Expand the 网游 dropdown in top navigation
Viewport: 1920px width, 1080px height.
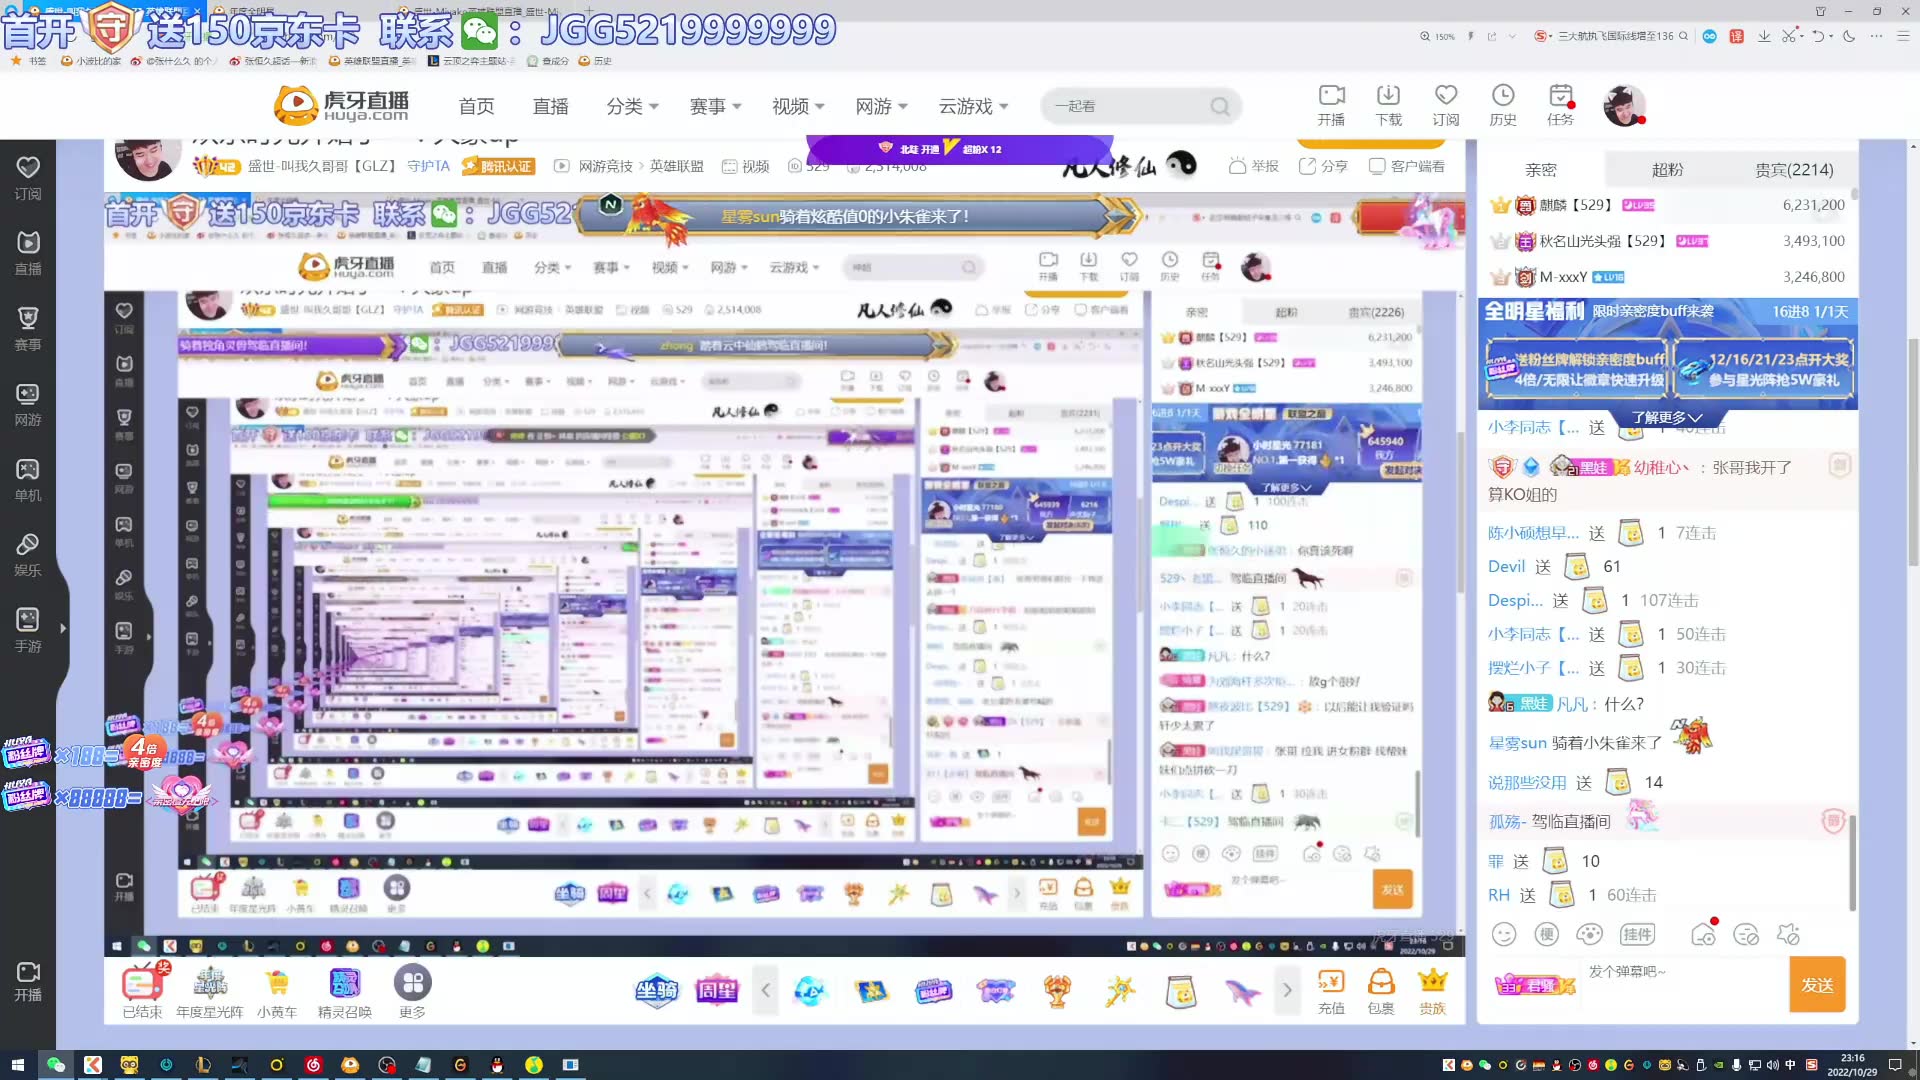[x=881, y=106]
